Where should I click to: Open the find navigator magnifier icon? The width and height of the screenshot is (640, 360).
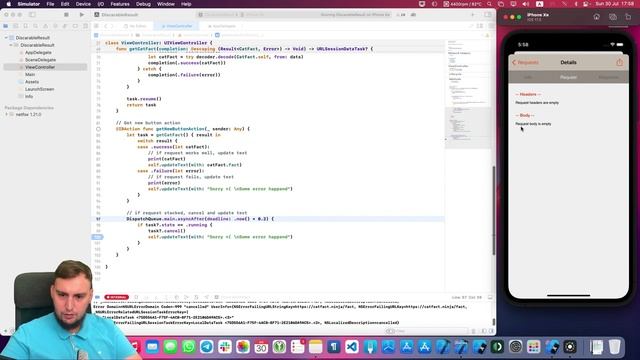(x=36, y=26)
